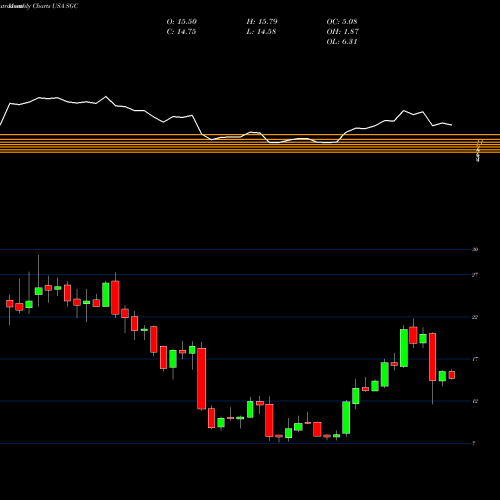Click the 'OL: 6.31' reading
Image resolution: width=500 pixels, height=500 pixels.
(342, 42)
